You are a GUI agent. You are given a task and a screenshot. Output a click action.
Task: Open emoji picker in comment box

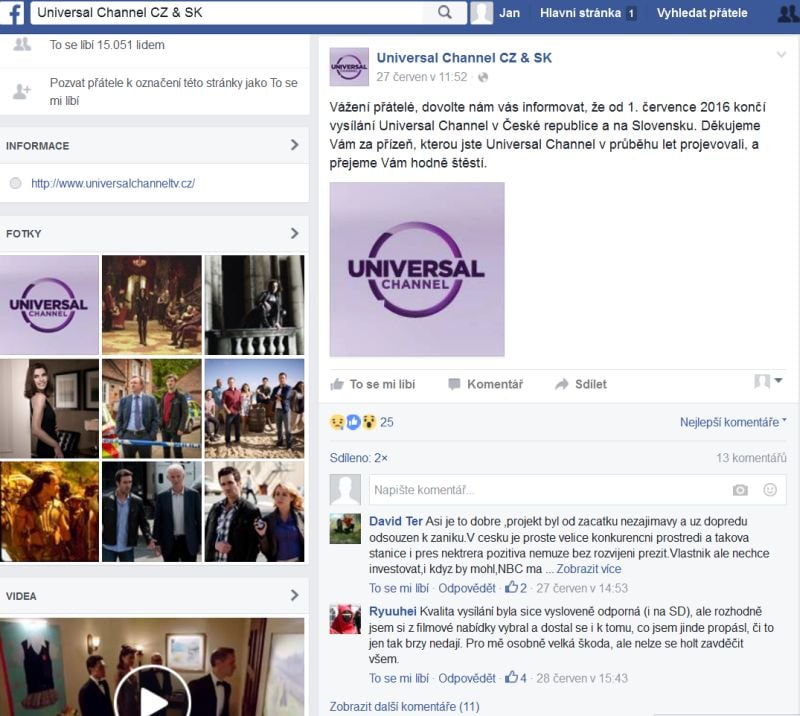pyautogui.click(x=770, y=490)
